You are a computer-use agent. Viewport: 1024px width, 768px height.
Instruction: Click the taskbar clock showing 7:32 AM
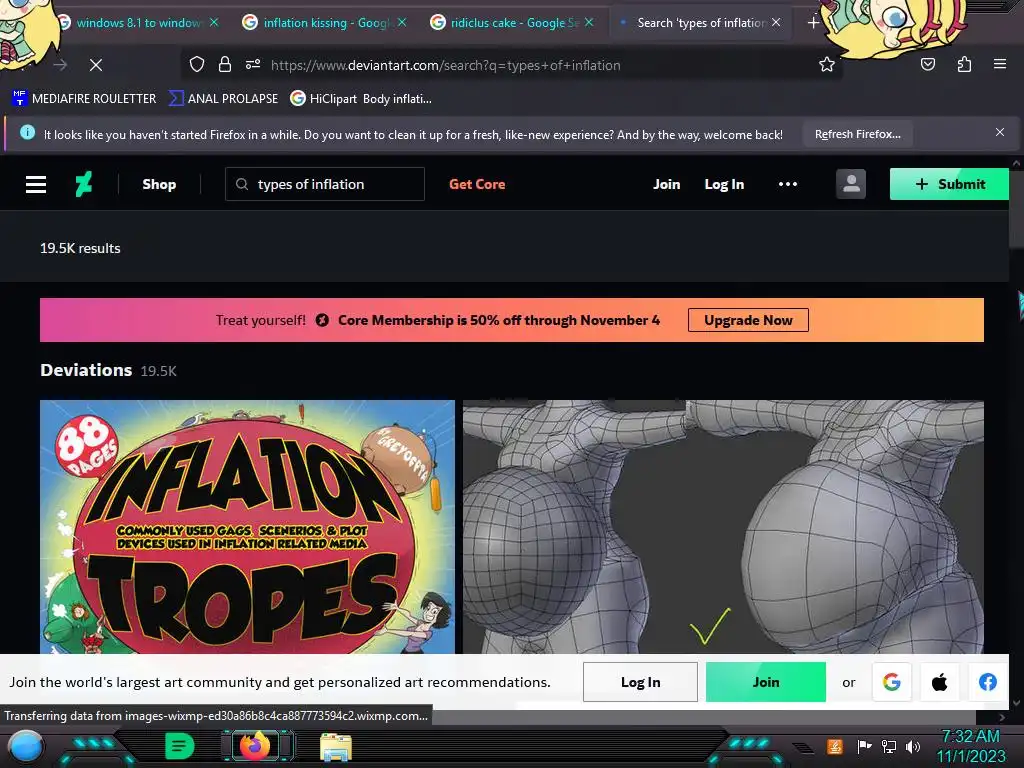pos(970,746)
